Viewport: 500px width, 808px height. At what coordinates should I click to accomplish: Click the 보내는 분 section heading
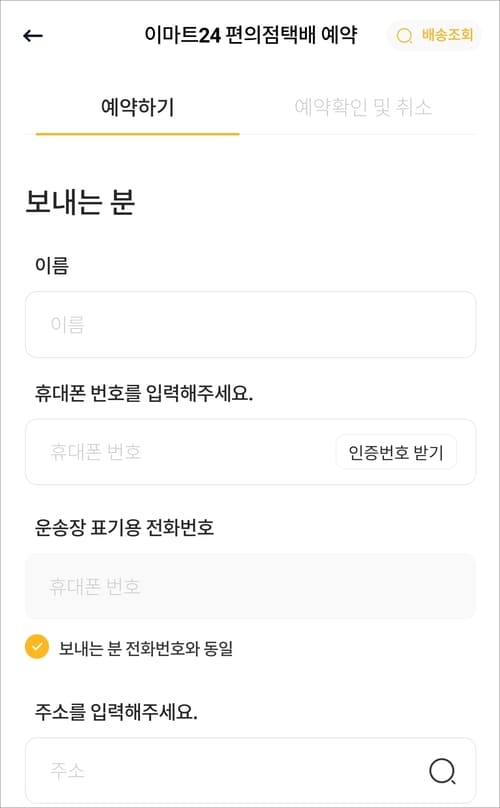click(x=80, y=201)
